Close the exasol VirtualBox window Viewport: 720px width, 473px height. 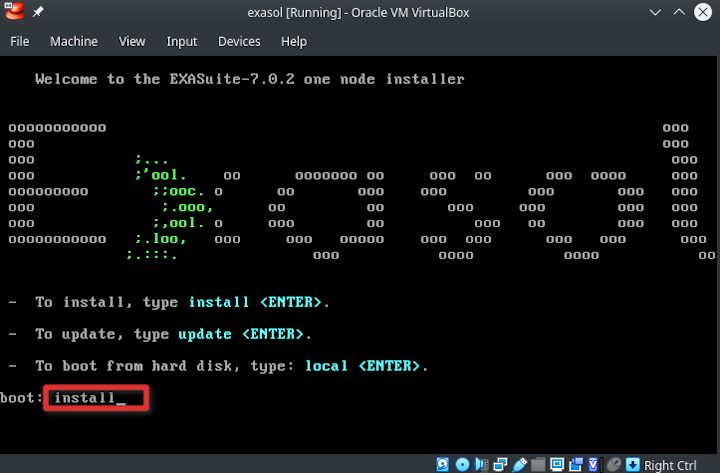point(703,12)
